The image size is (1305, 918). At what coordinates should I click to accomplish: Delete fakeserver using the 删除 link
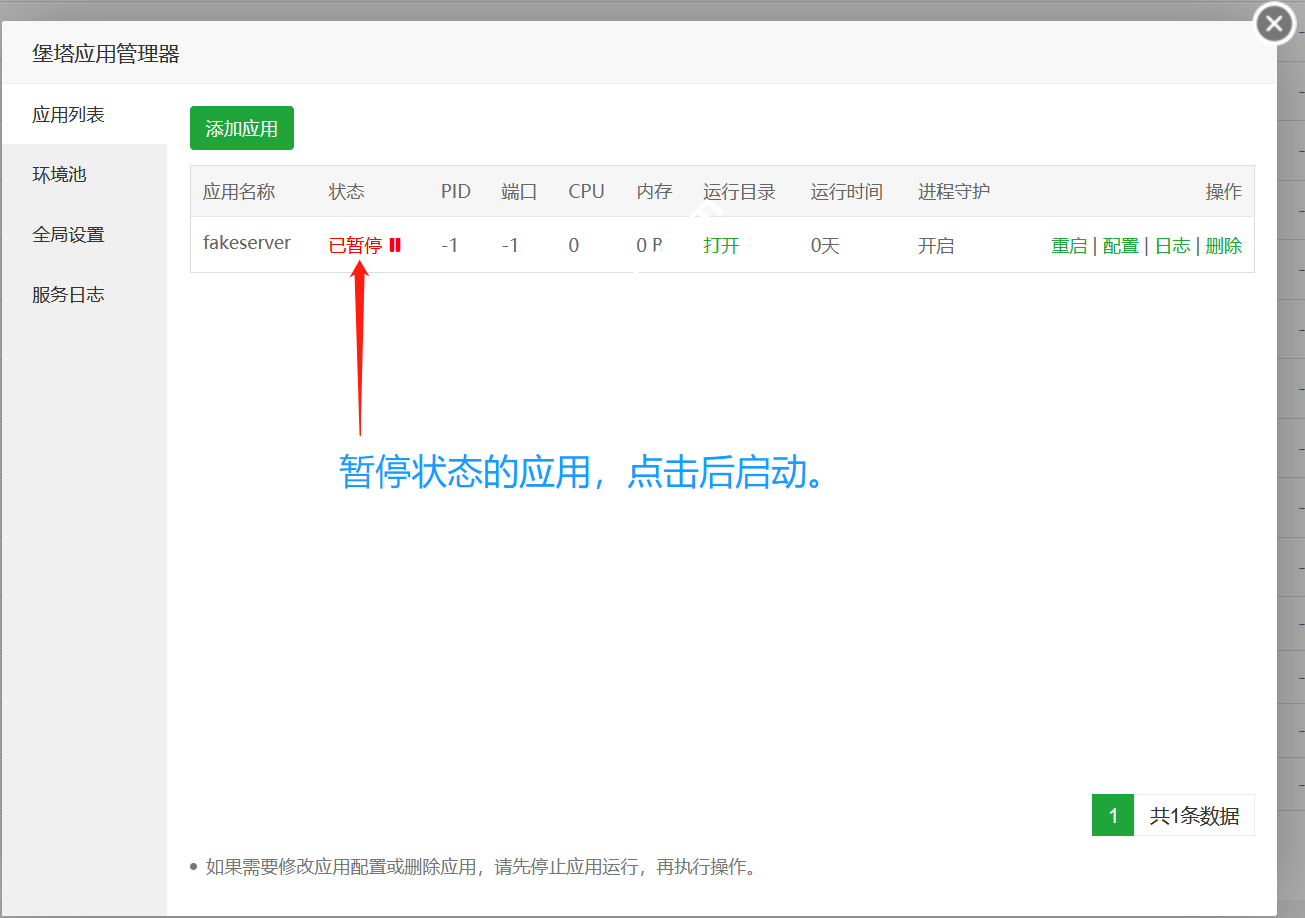coord(1224,246)
